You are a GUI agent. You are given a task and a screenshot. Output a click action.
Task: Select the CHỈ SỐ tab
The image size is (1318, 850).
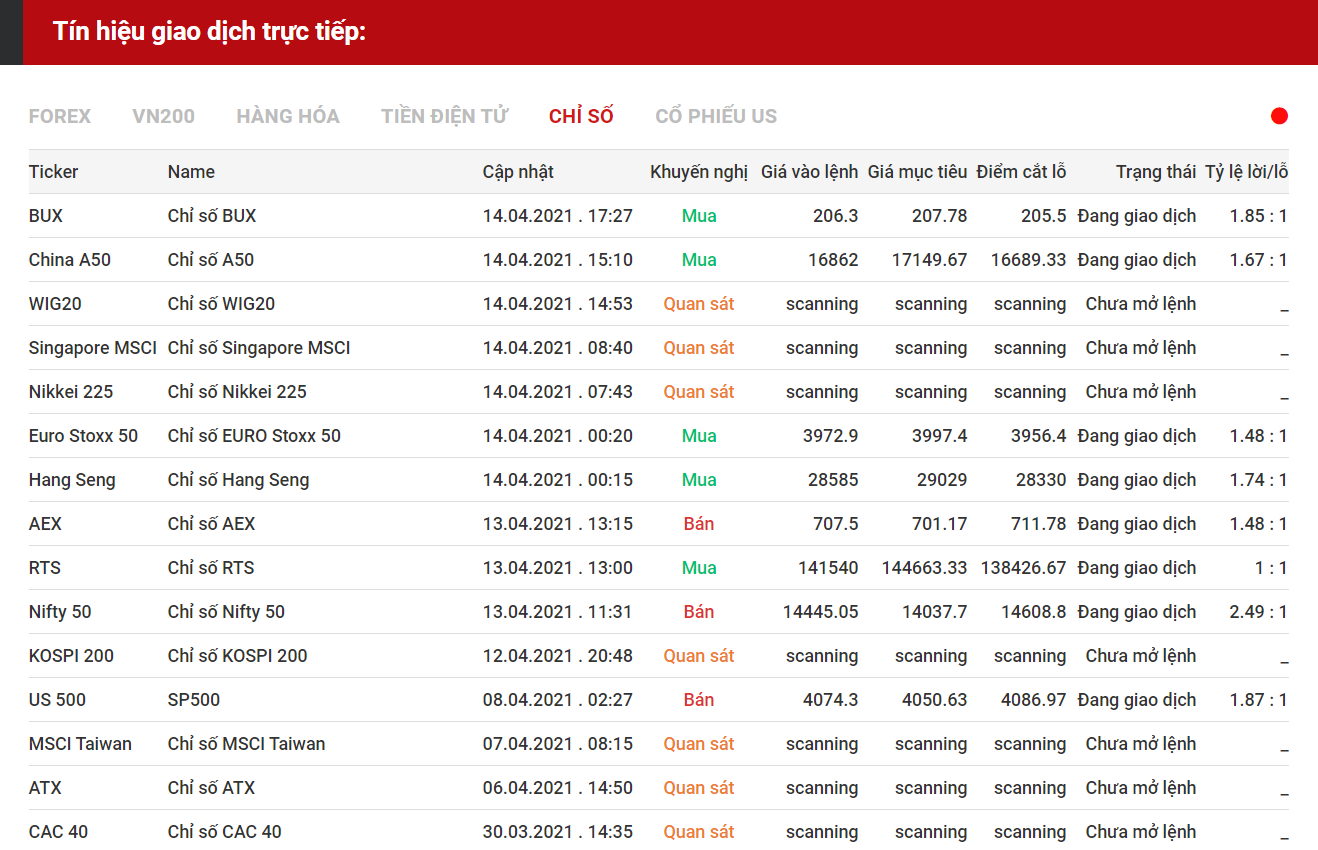click(581, 116)
